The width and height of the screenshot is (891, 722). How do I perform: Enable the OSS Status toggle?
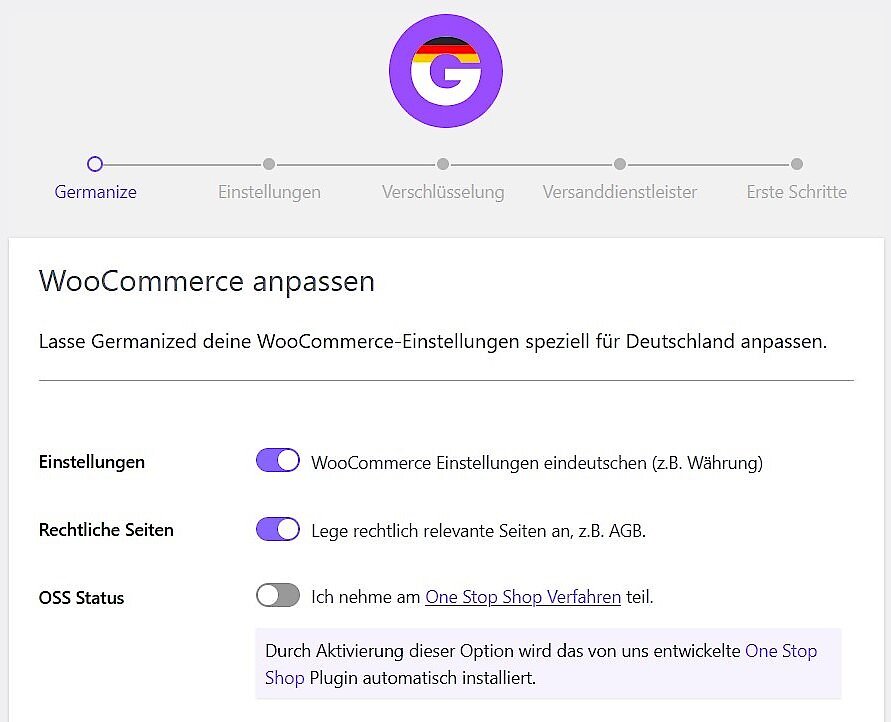coord(277,594)
